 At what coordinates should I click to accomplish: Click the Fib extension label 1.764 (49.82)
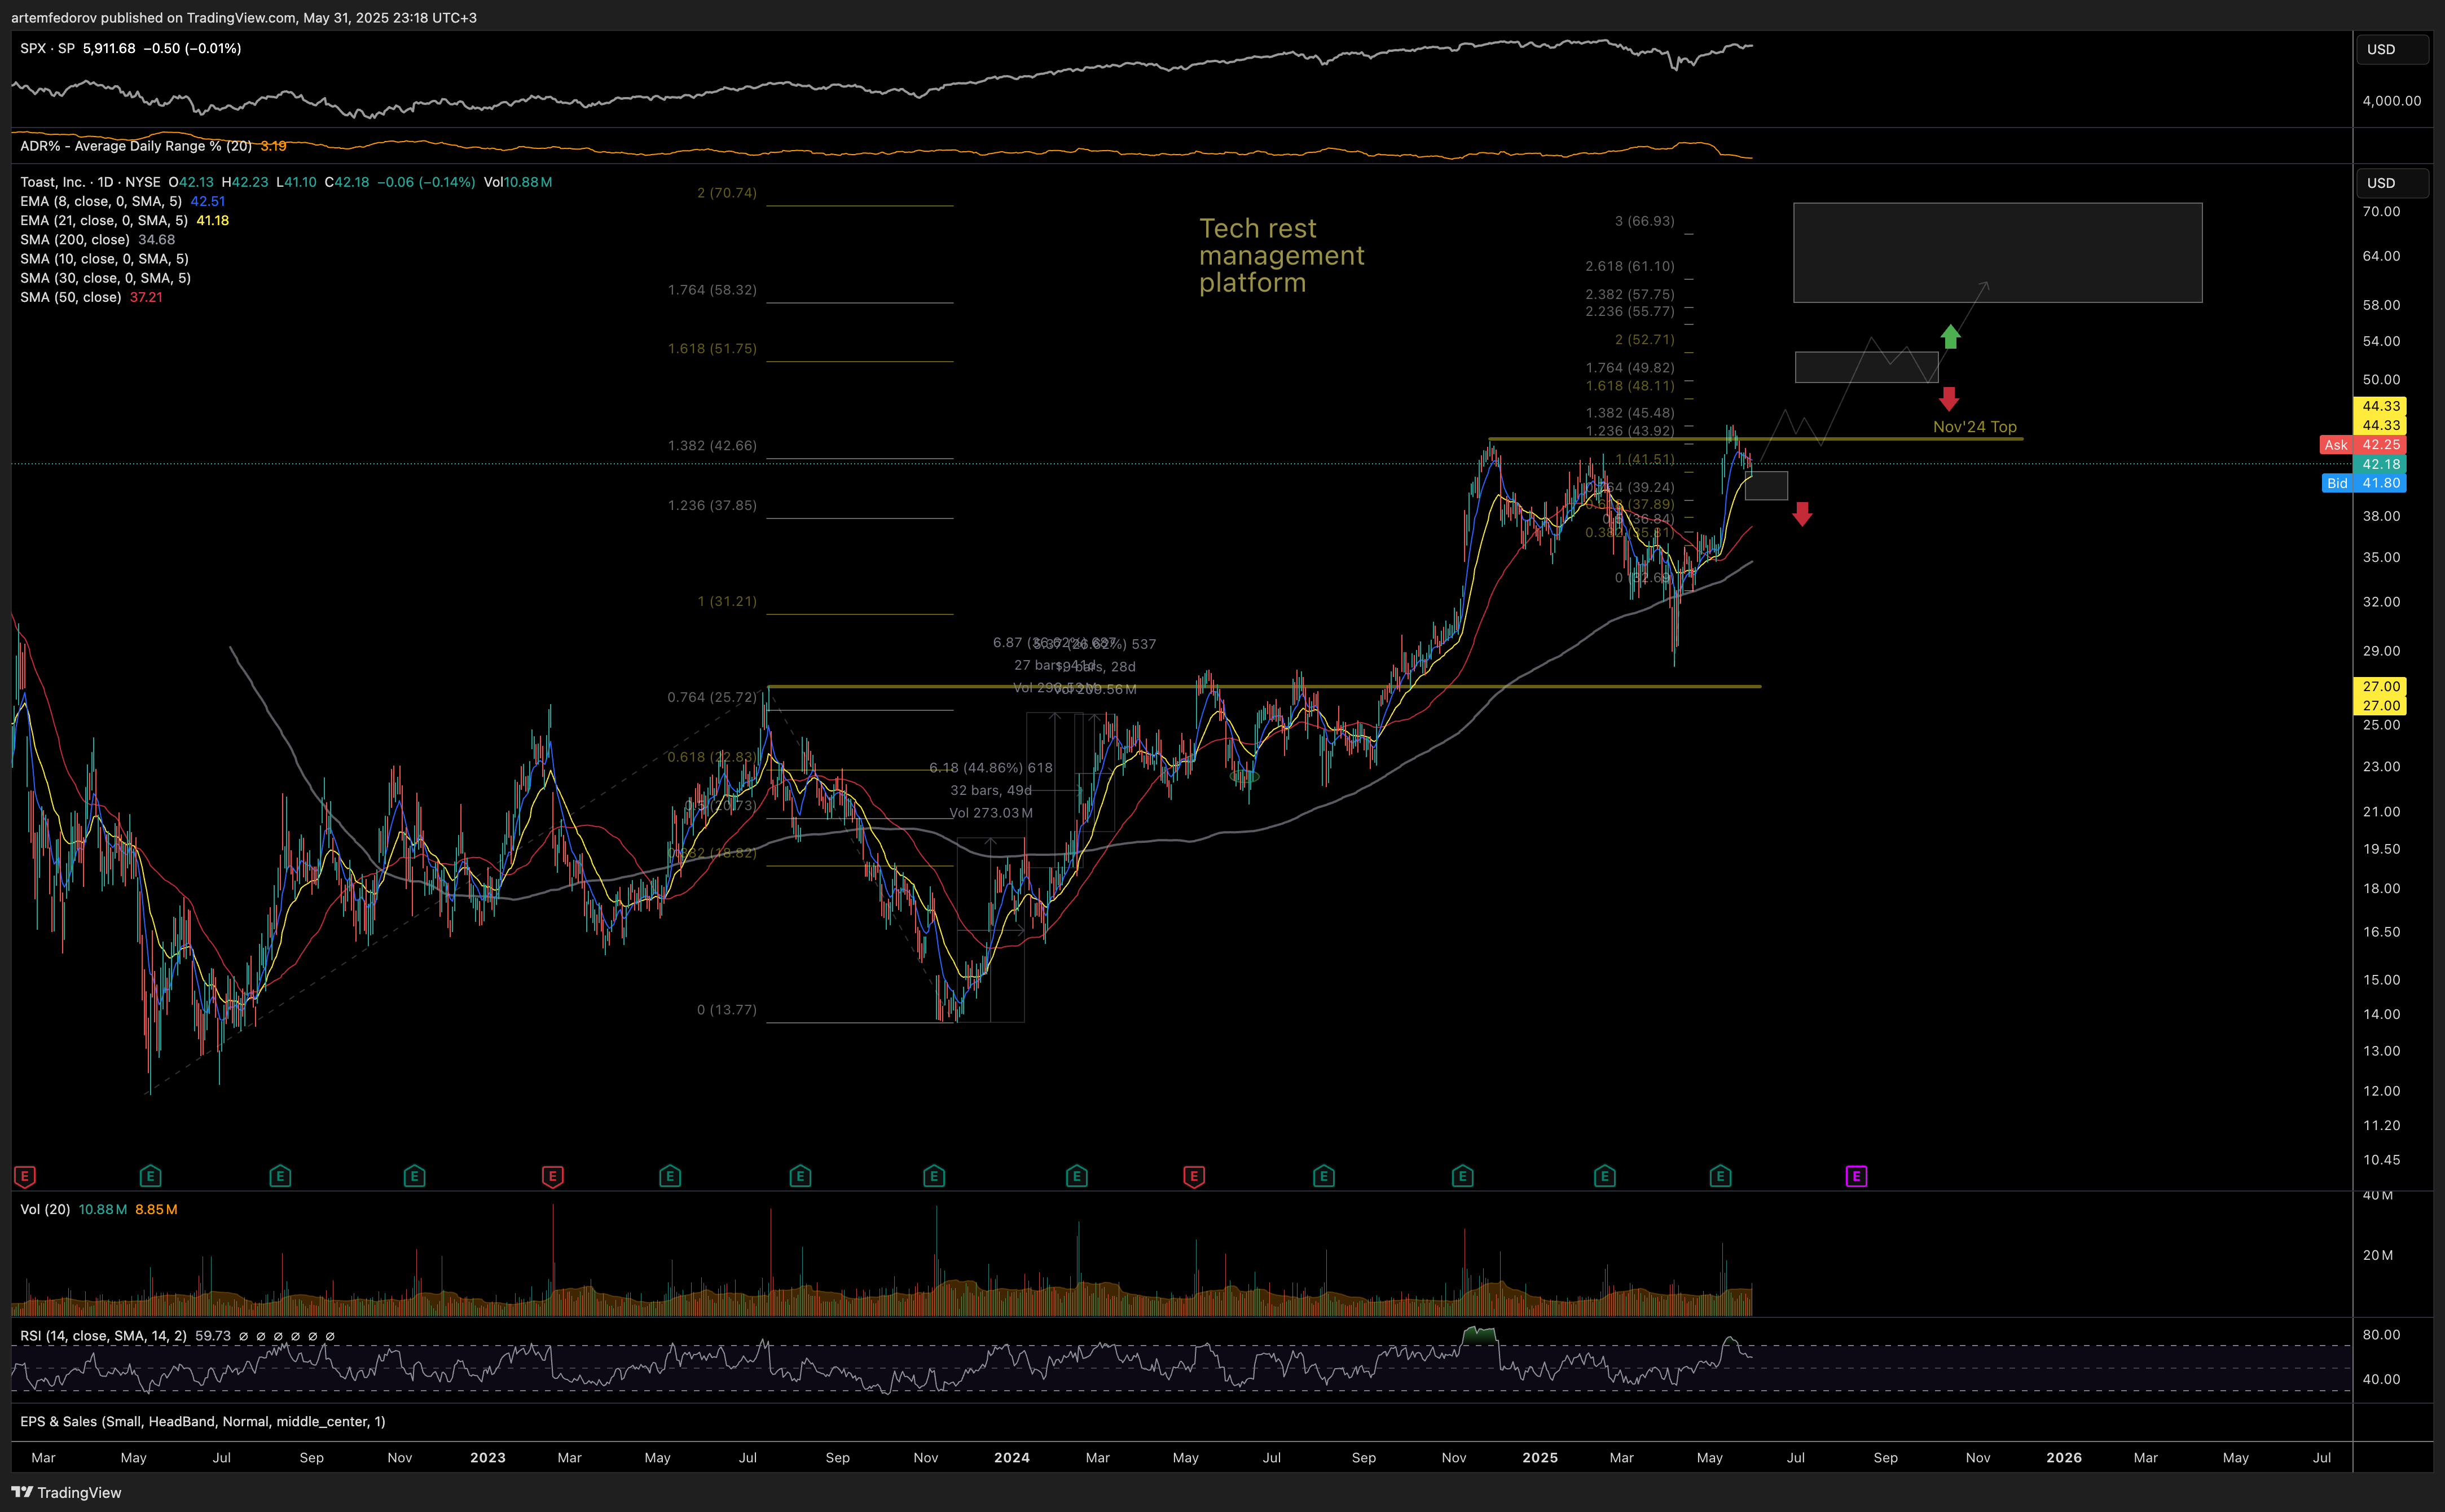tap(1629, 368)
